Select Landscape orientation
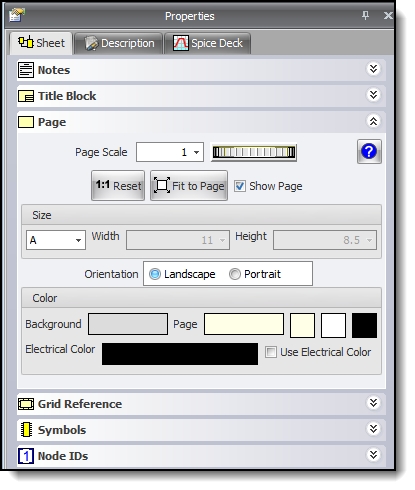This screenshot has width=415, height=490. pyautogui.click(x=155, y=274)
